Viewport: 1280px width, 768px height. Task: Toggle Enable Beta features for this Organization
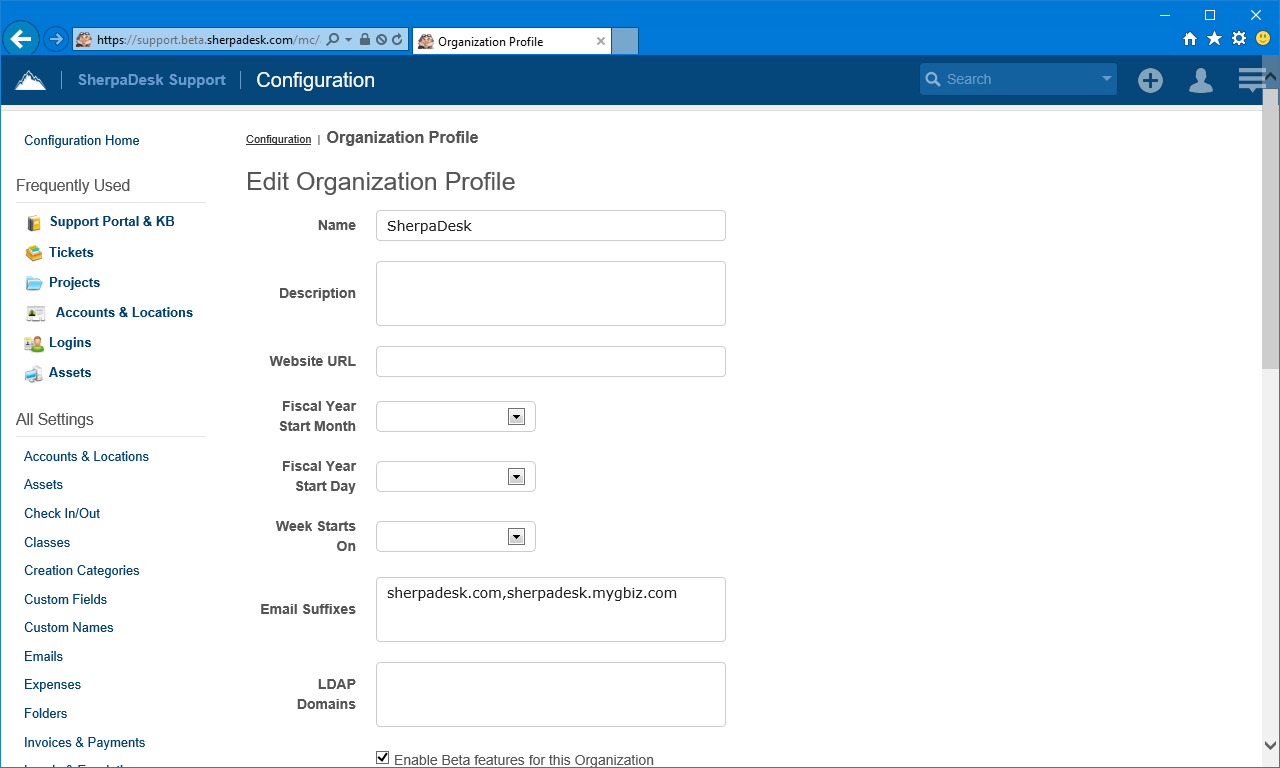(x=382, y=757)
